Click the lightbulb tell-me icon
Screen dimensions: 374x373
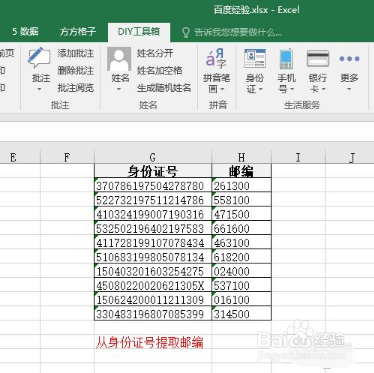[186, 32]
